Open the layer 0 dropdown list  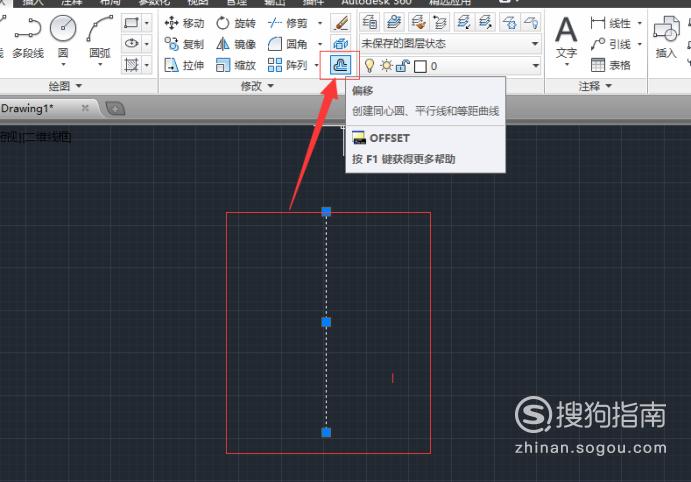coord(535,66)
